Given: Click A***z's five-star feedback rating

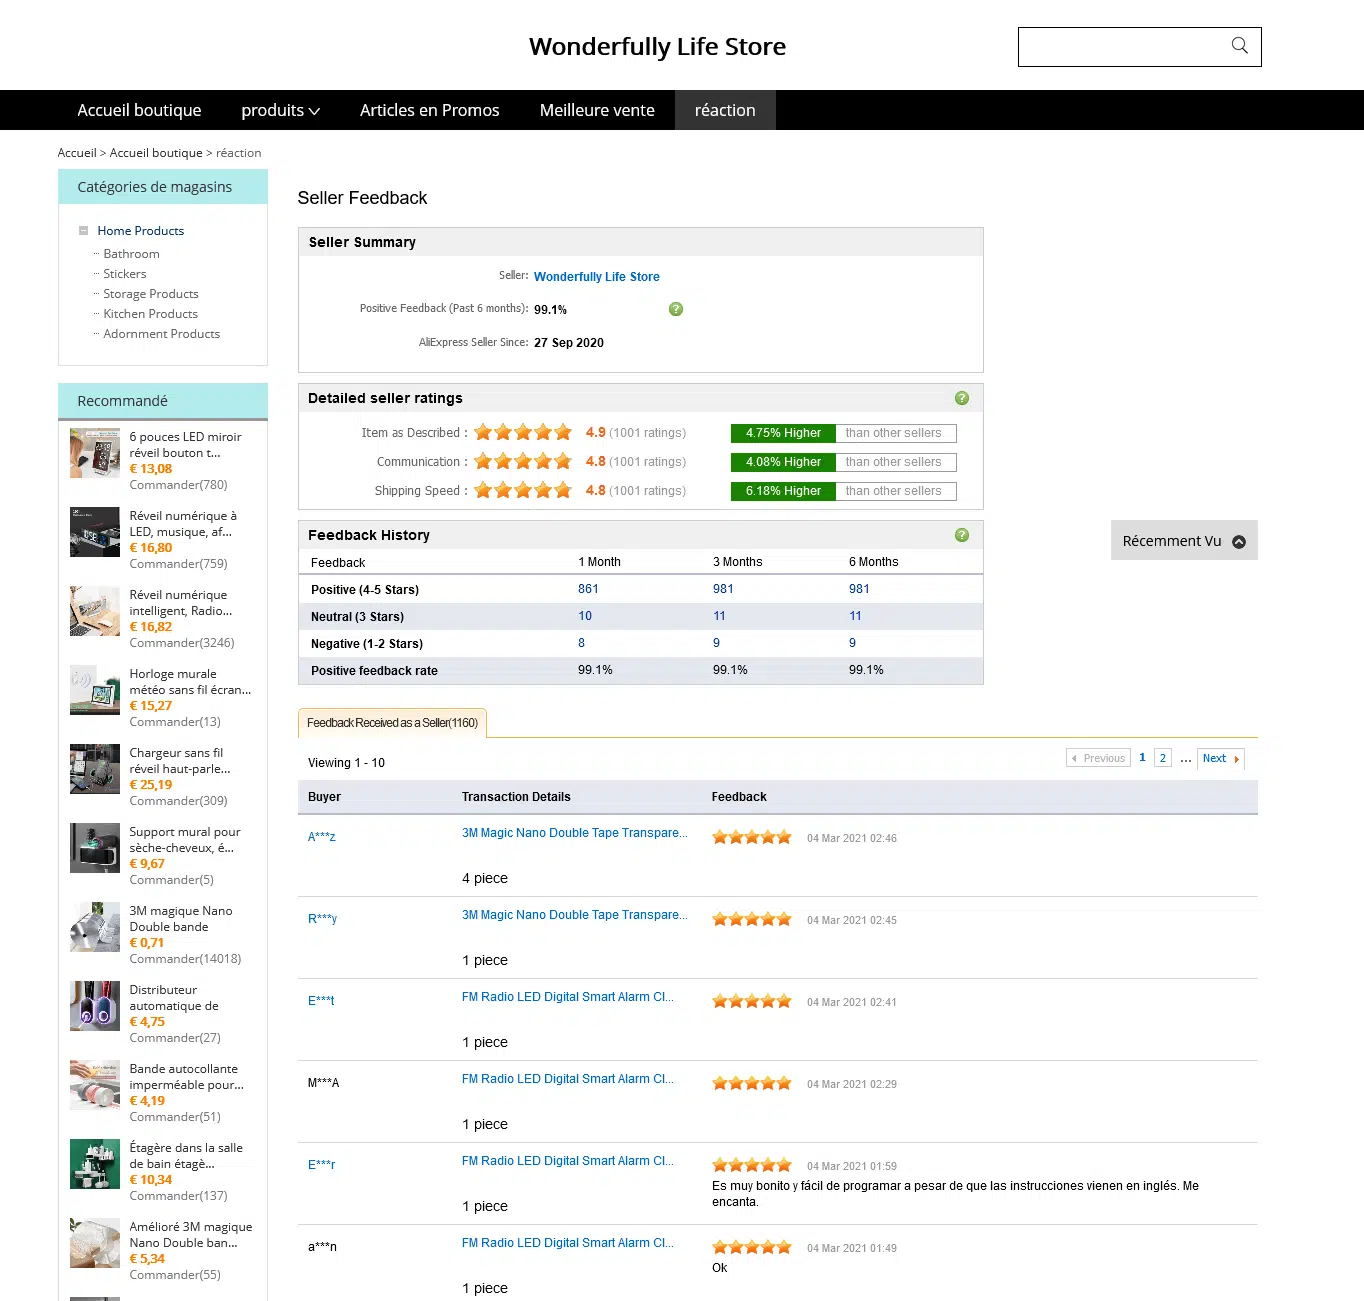Looking at the screenshot, I should [751, 837].
